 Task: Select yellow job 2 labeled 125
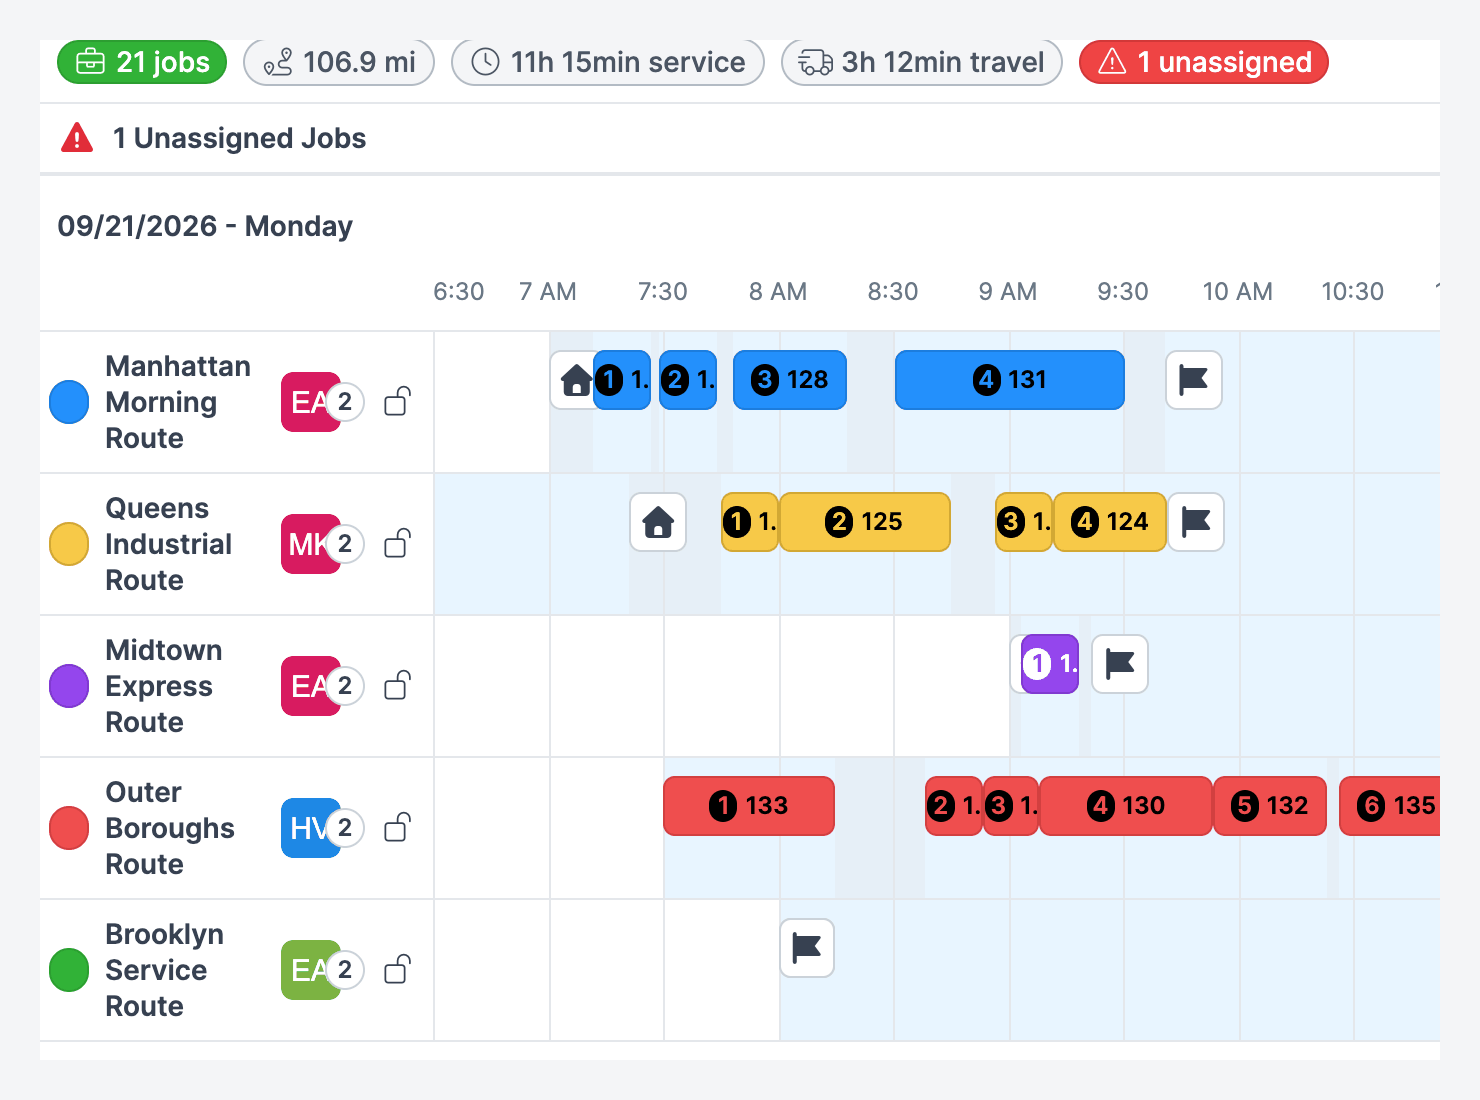point(865,522)
